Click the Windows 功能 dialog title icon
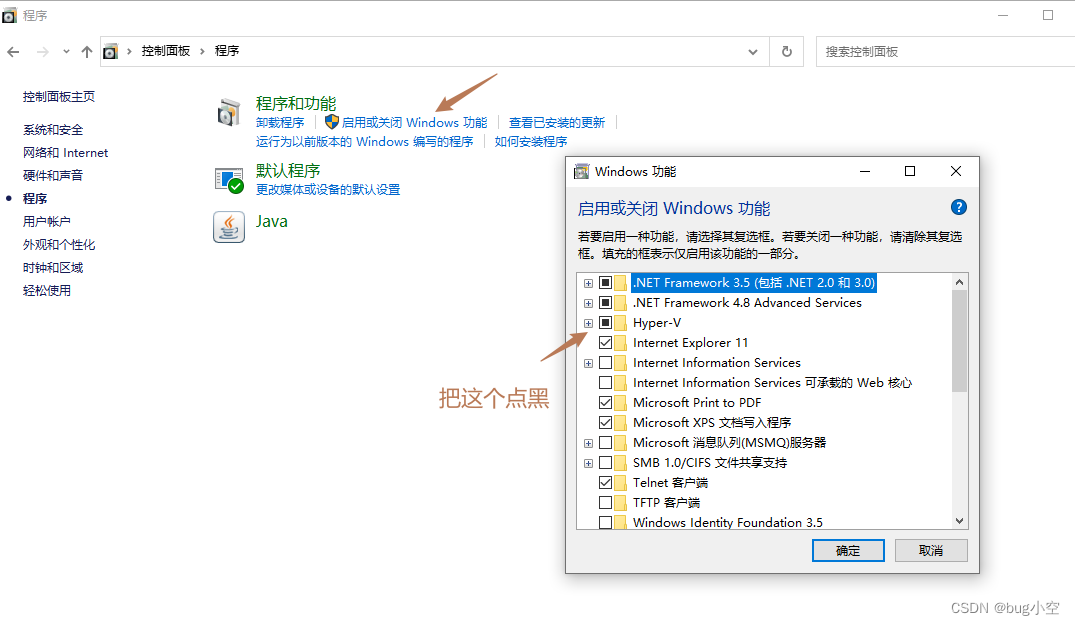 click(x=581, y=171)
